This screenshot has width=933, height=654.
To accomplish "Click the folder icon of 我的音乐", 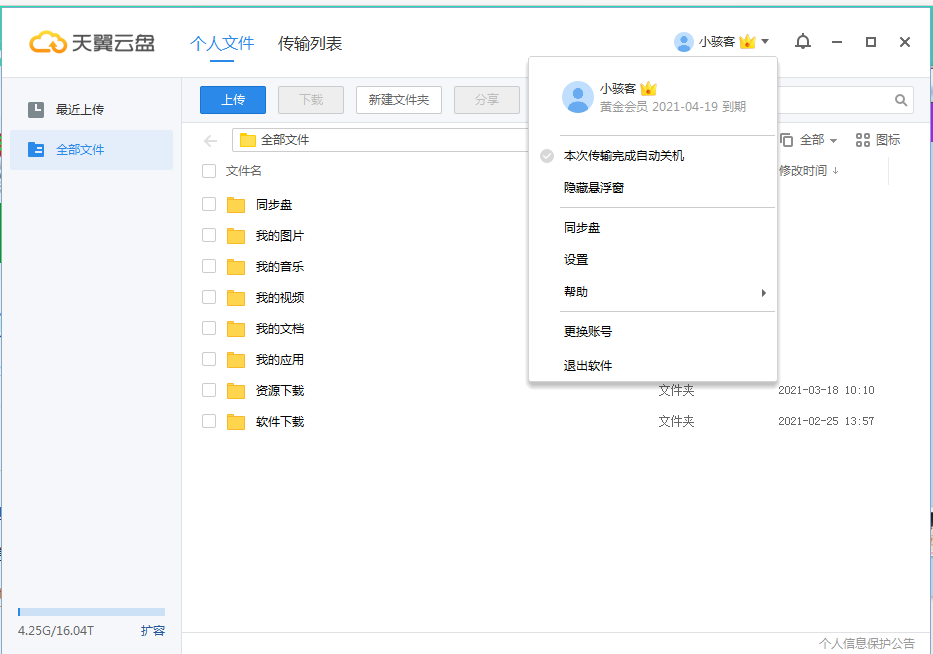I will point(236,267).
